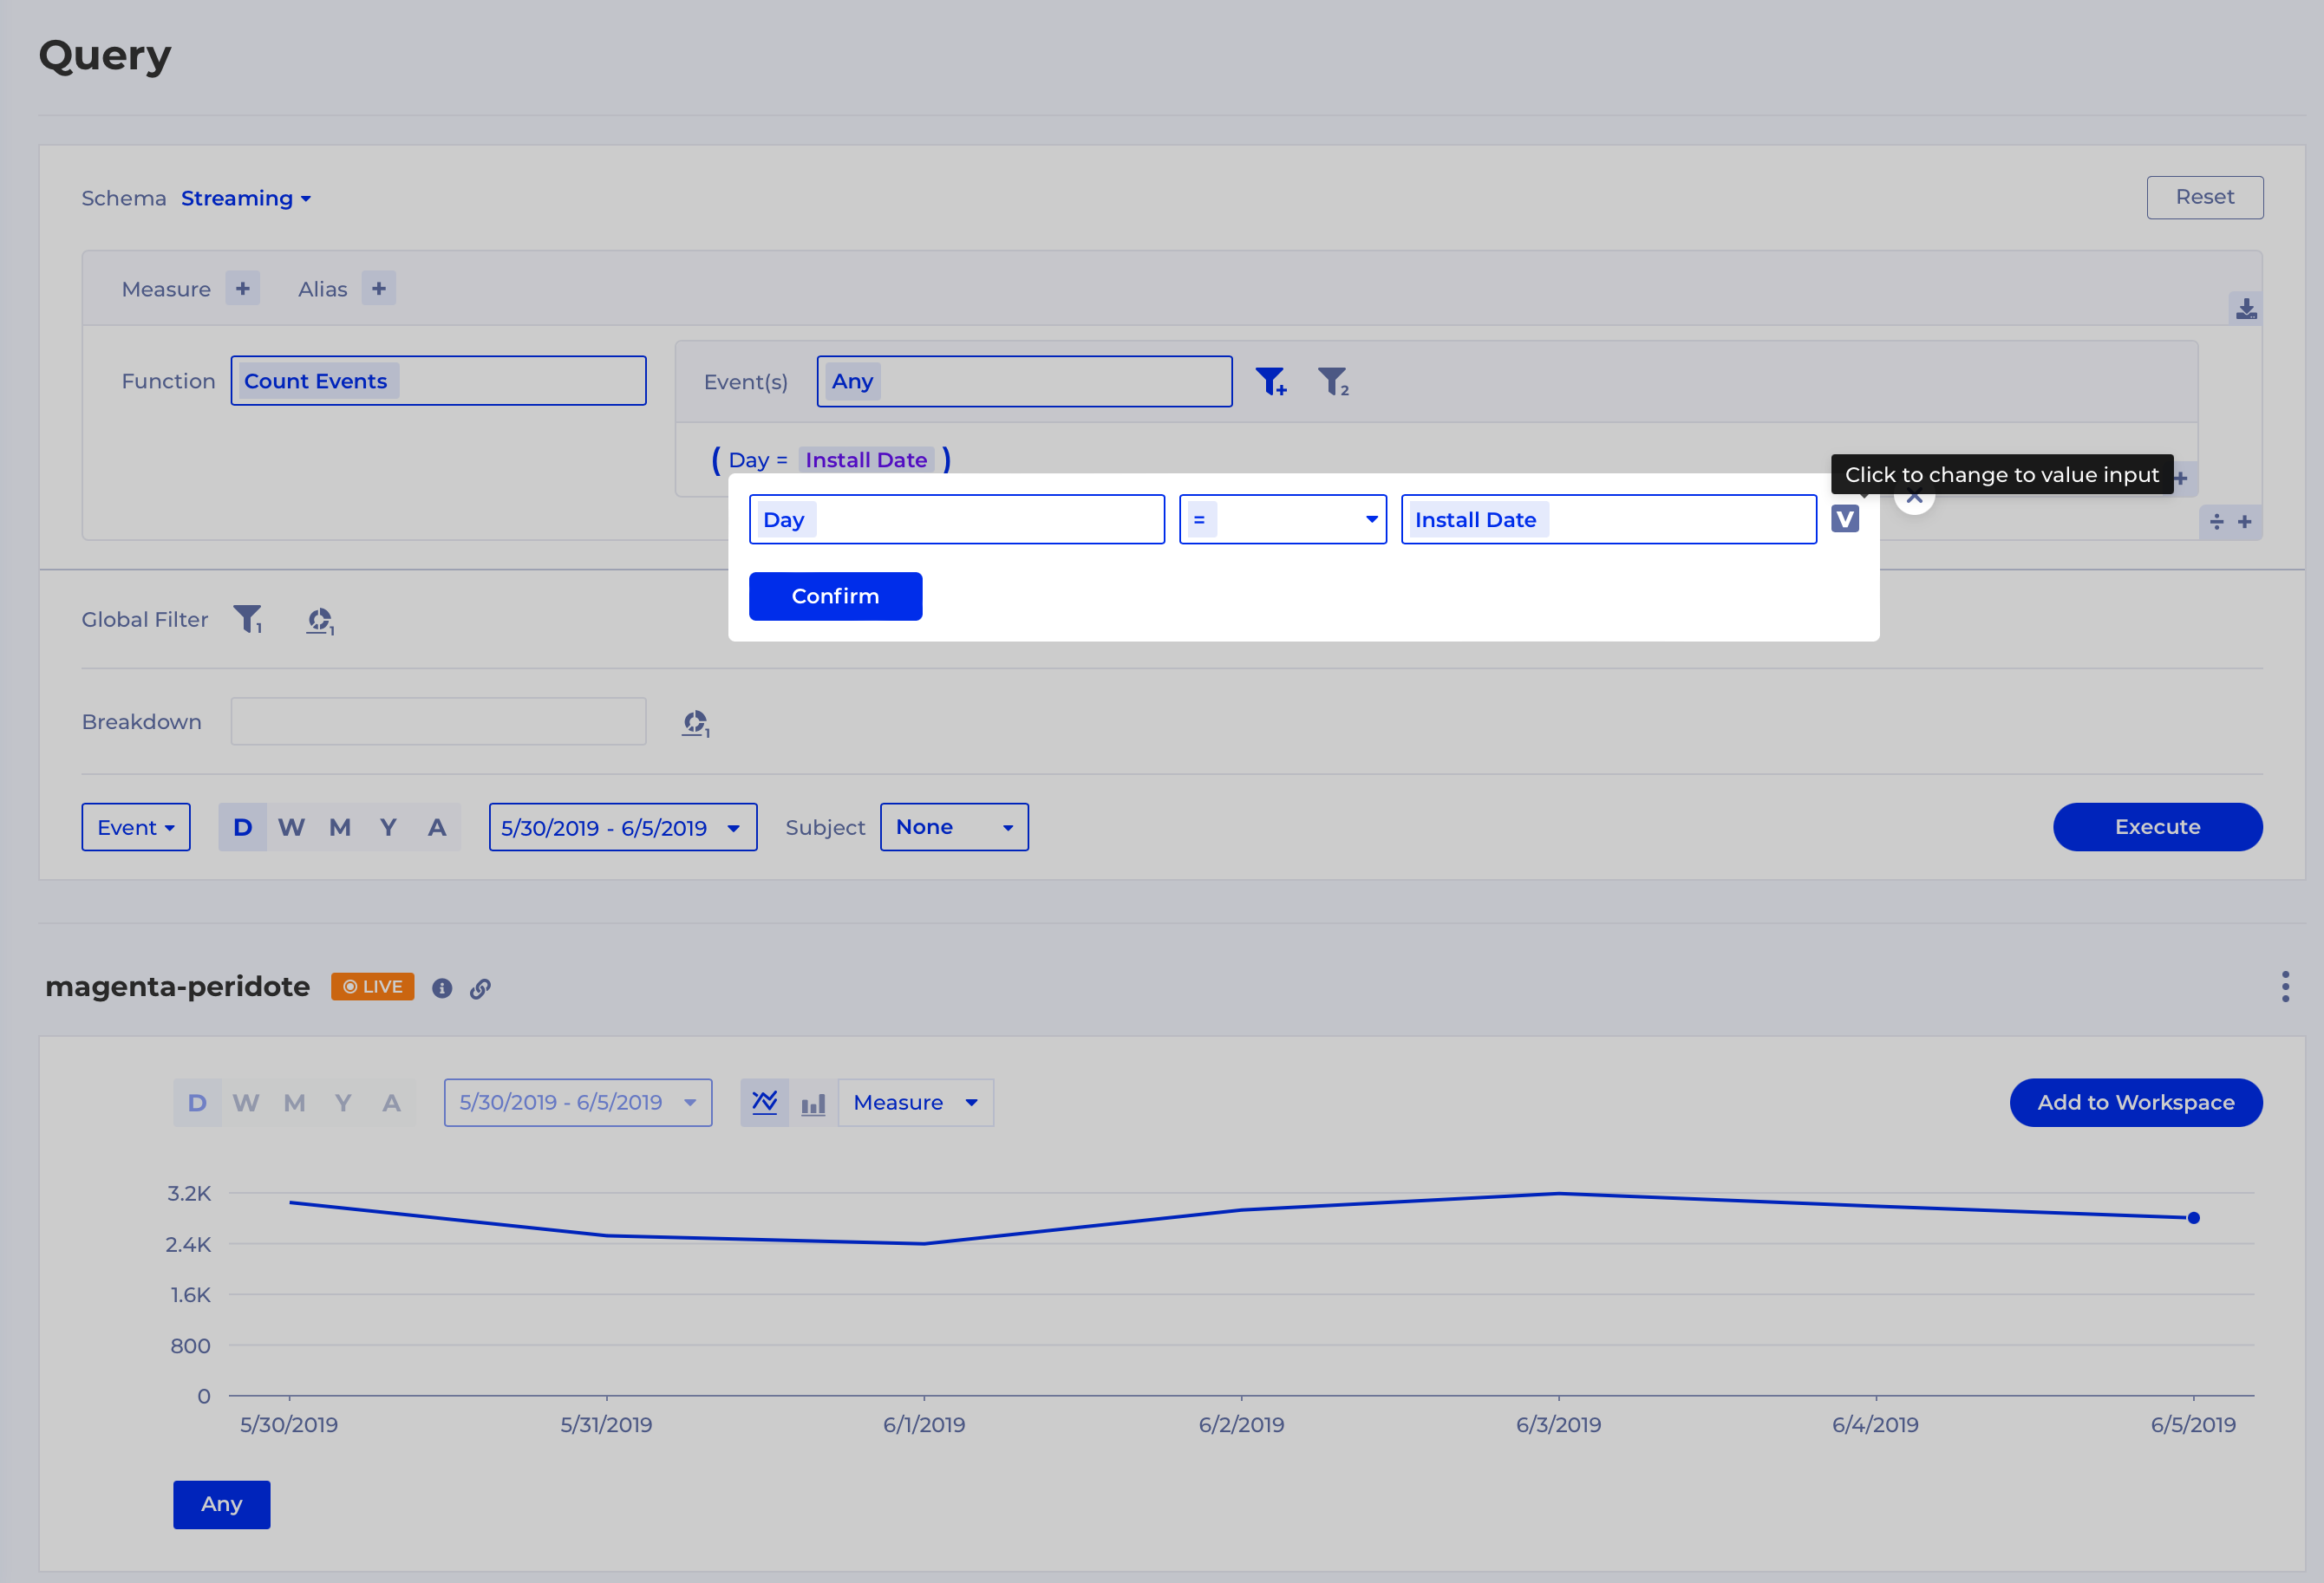Toggle V button to change to value input

click(1844, 519)
